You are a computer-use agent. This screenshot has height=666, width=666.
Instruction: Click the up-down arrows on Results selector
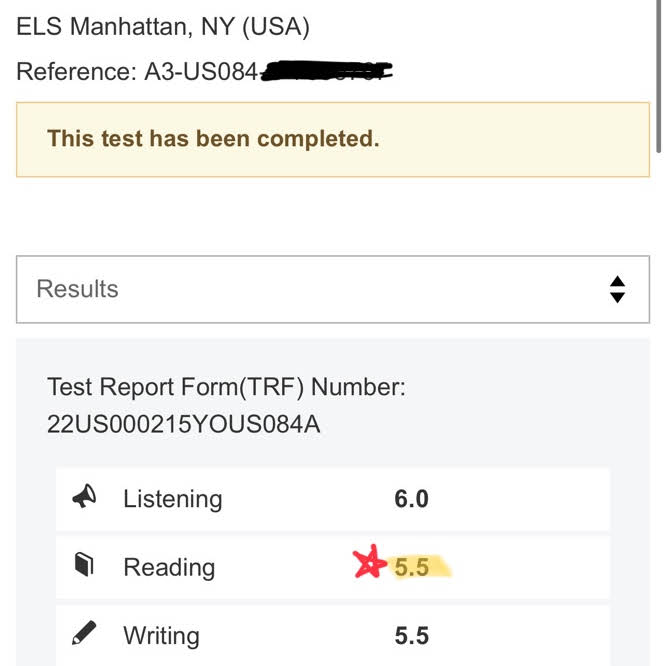[x=617, y=289]
